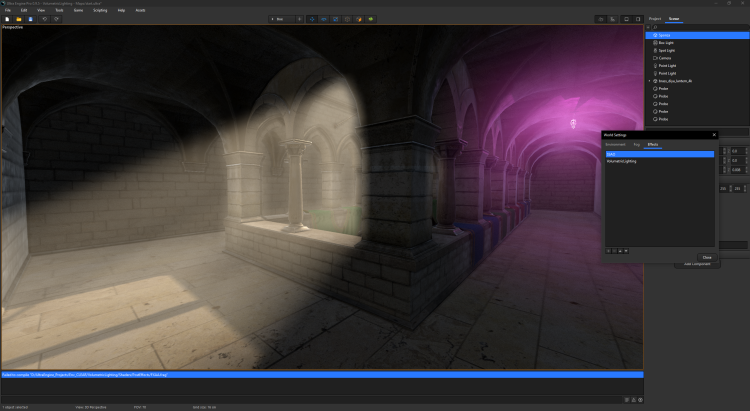Screen dimensions: 750x411
Task: Click the green Play button icon
Action: click(x=371, y=19)
